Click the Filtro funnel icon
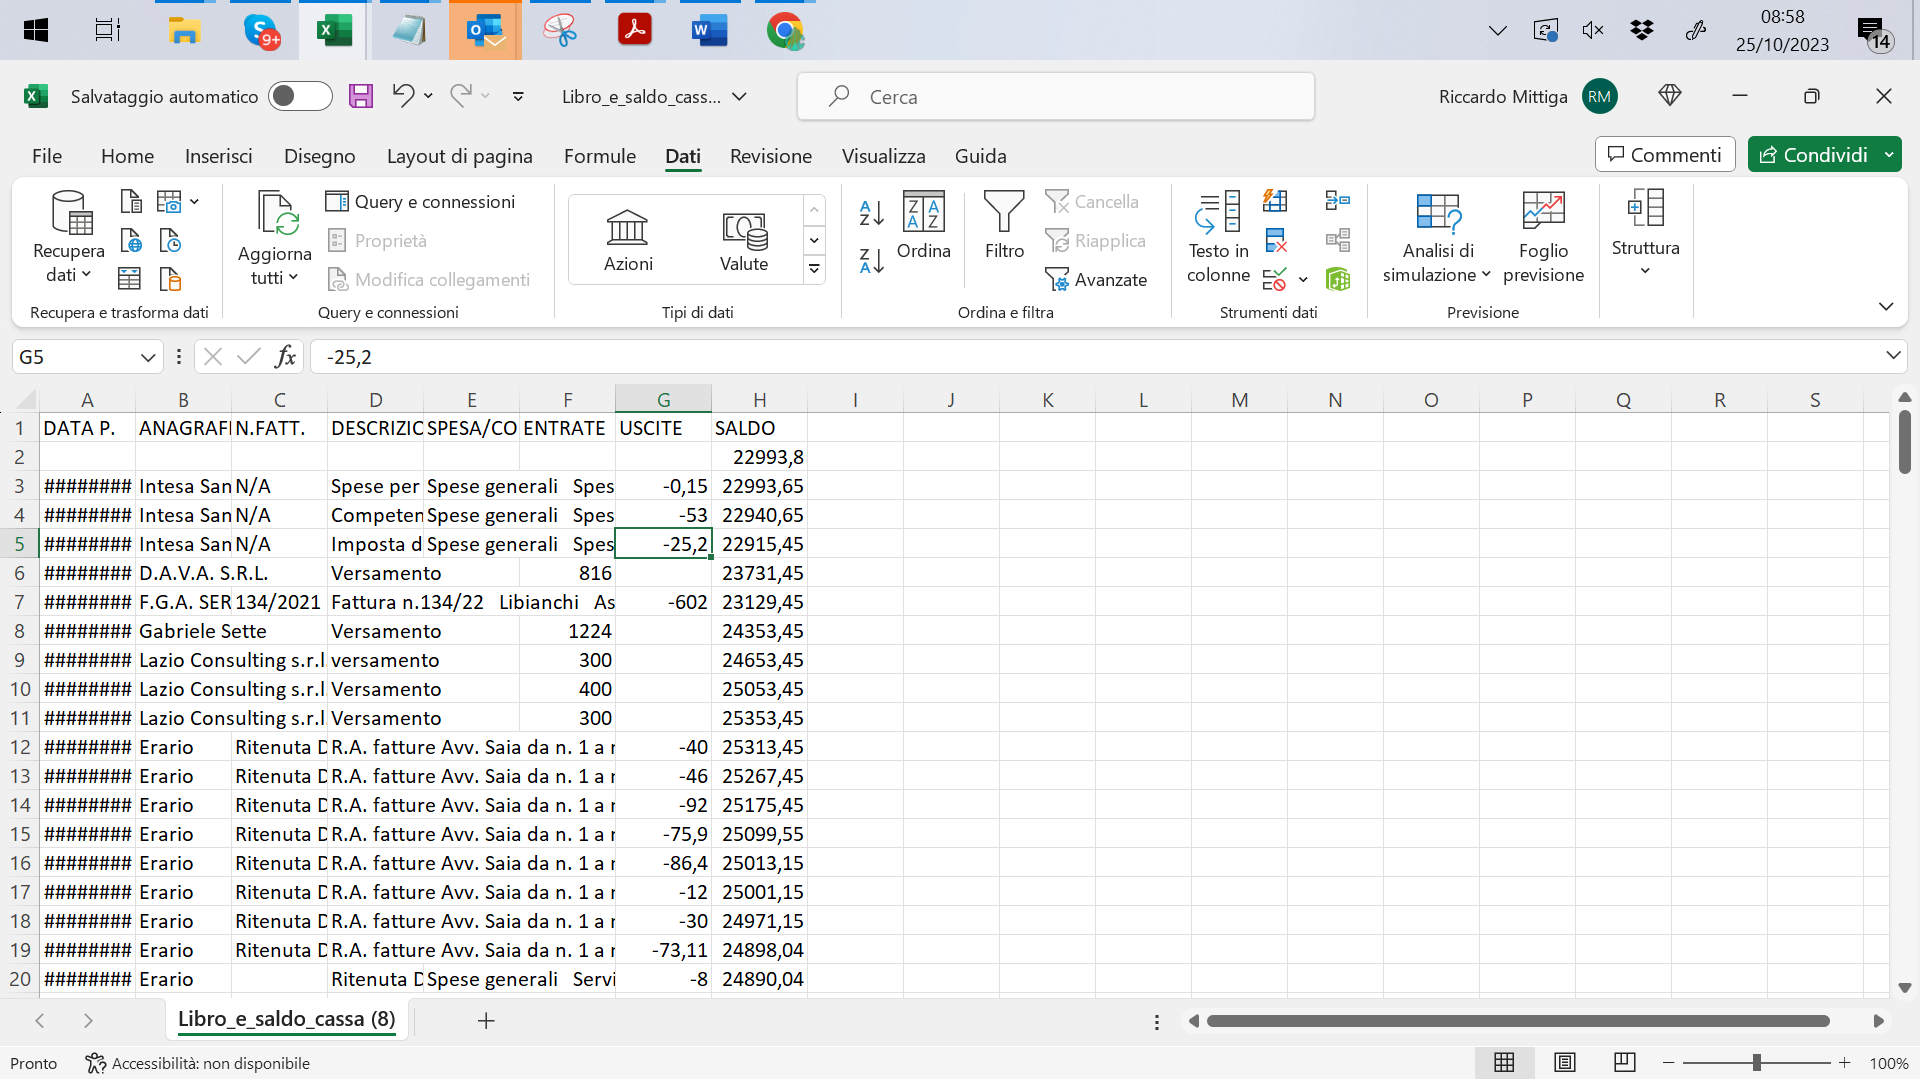The height and width of the screenshot is (1080, 1920). pyautogui.click(x=1004, y=226)
